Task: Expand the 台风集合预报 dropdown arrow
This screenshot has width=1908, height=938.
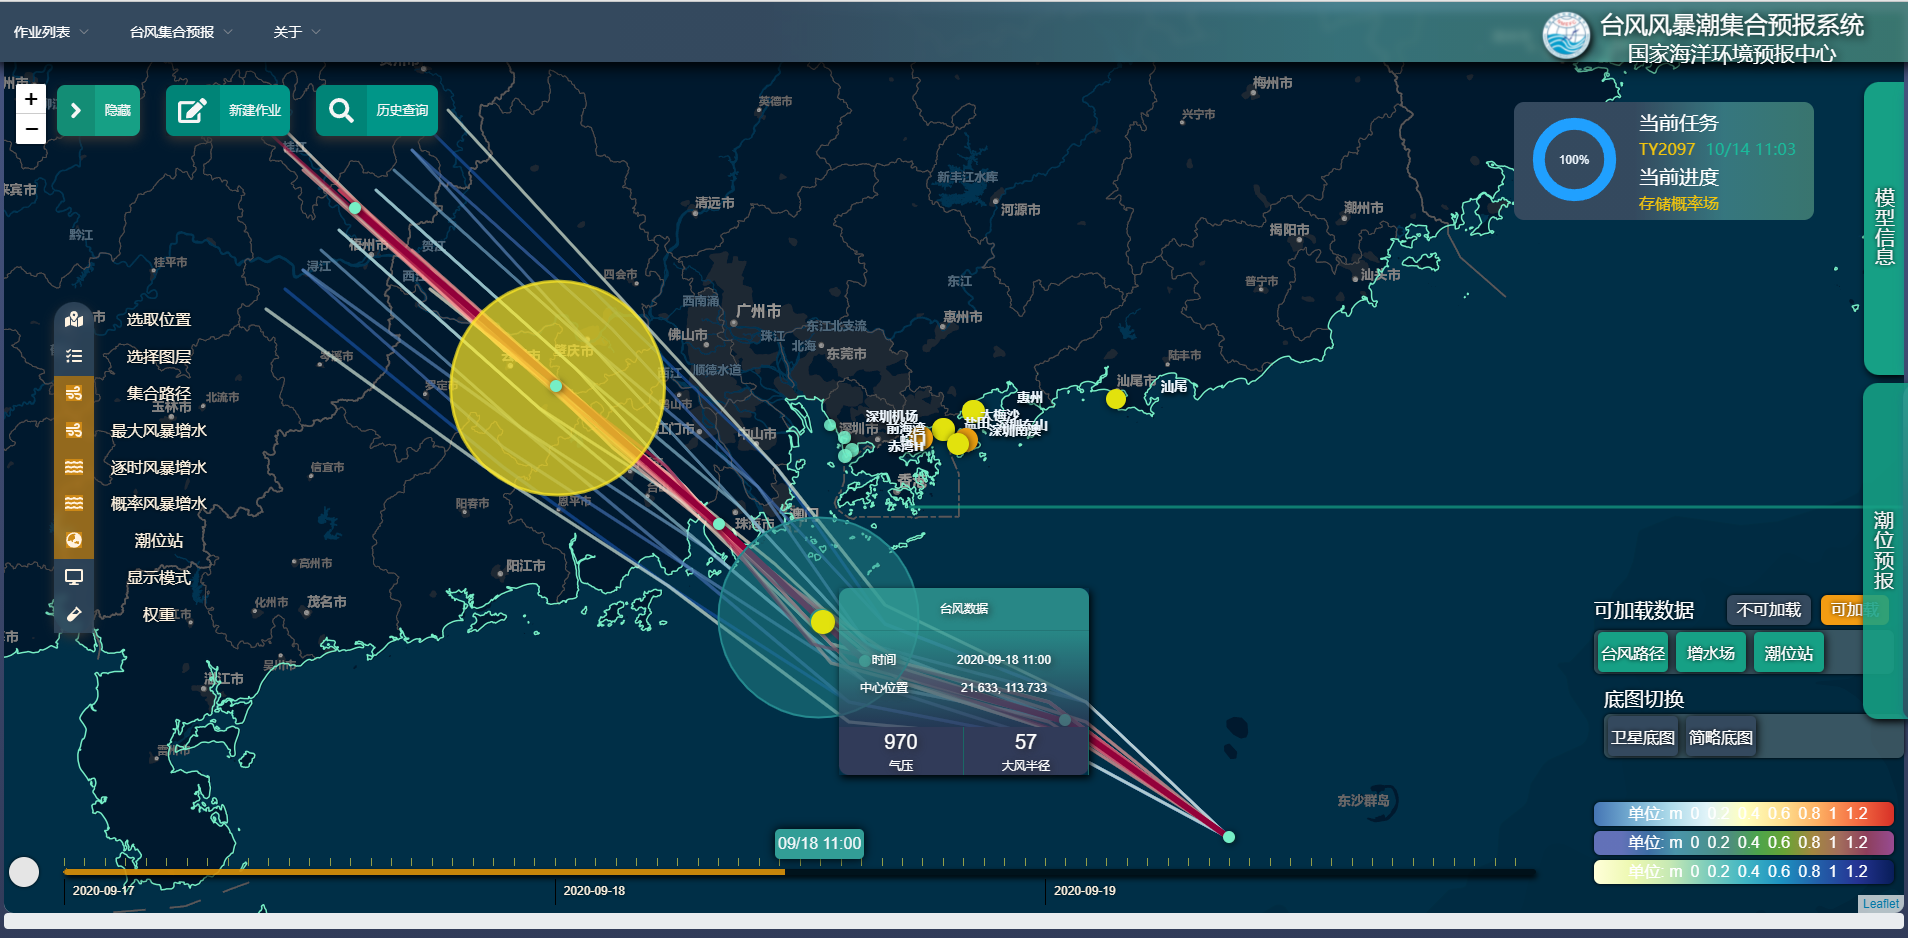Action: pyautogui.click(x=228, y=32)
